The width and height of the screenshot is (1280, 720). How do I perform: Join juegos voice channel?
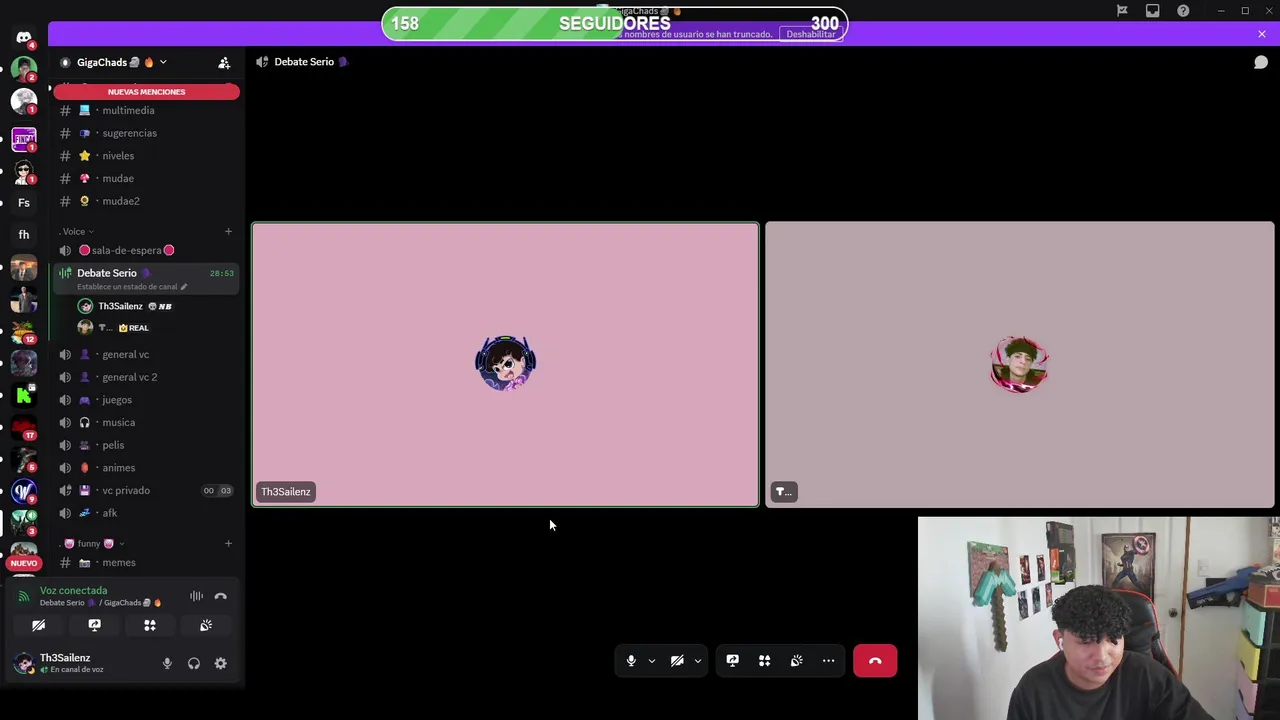coord(146,400)
